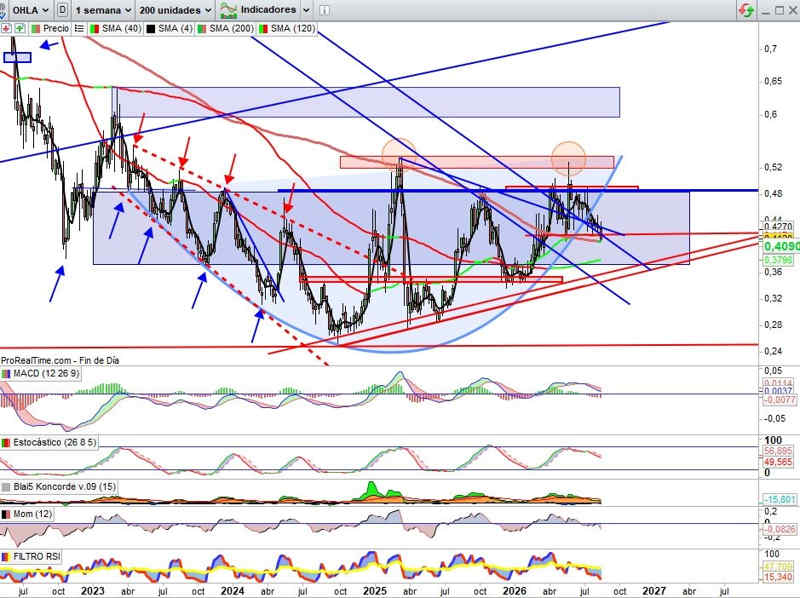
Task: Click the info icon in top toolbar
Action: tap(324, 10)
